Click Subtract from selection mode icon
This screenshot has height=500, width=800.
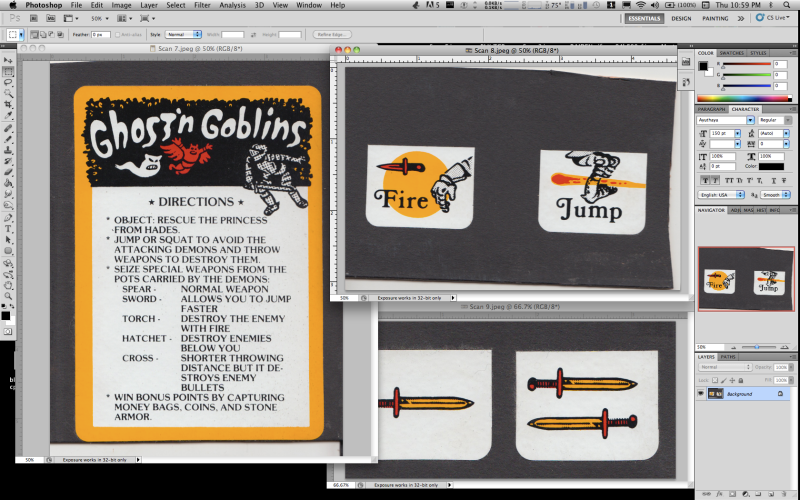click(52, 35)
